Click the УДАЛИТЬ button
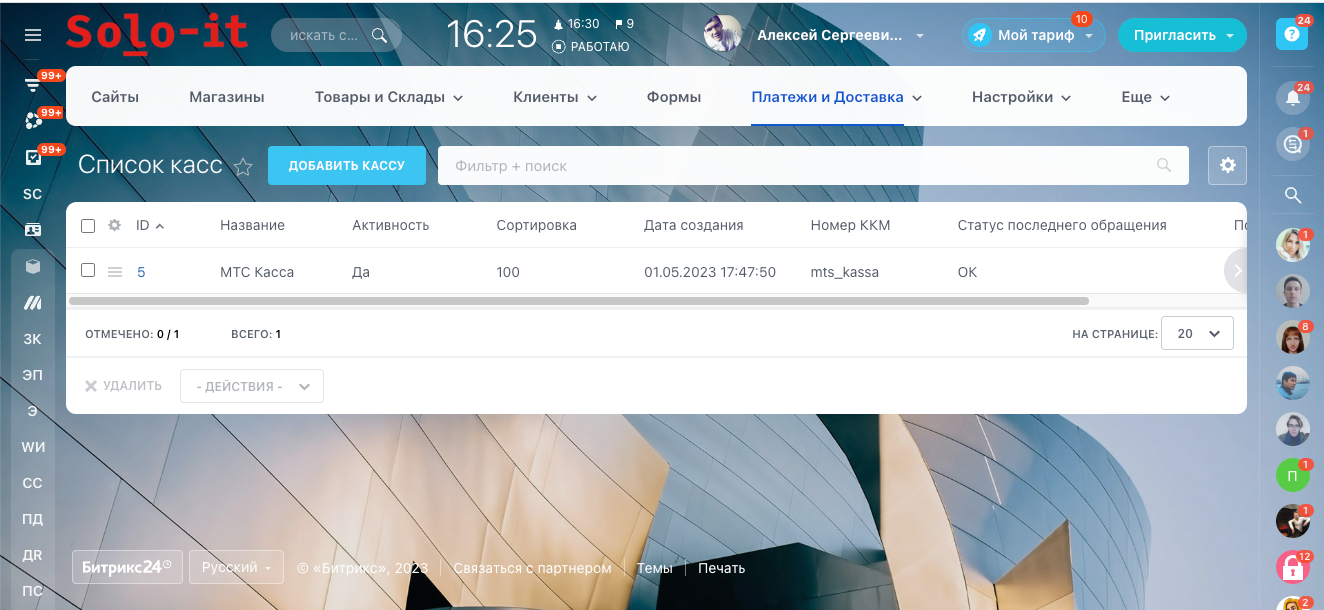This screenshot has height=610, width=1324. 123,386
